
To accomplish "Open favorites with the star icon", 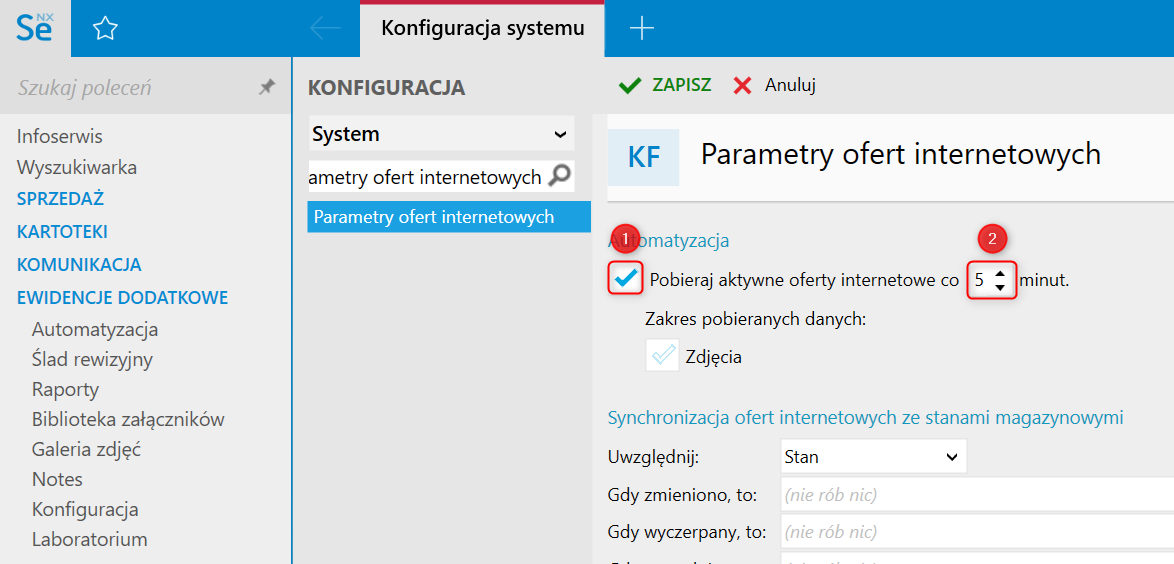I will tap(105, 29).
